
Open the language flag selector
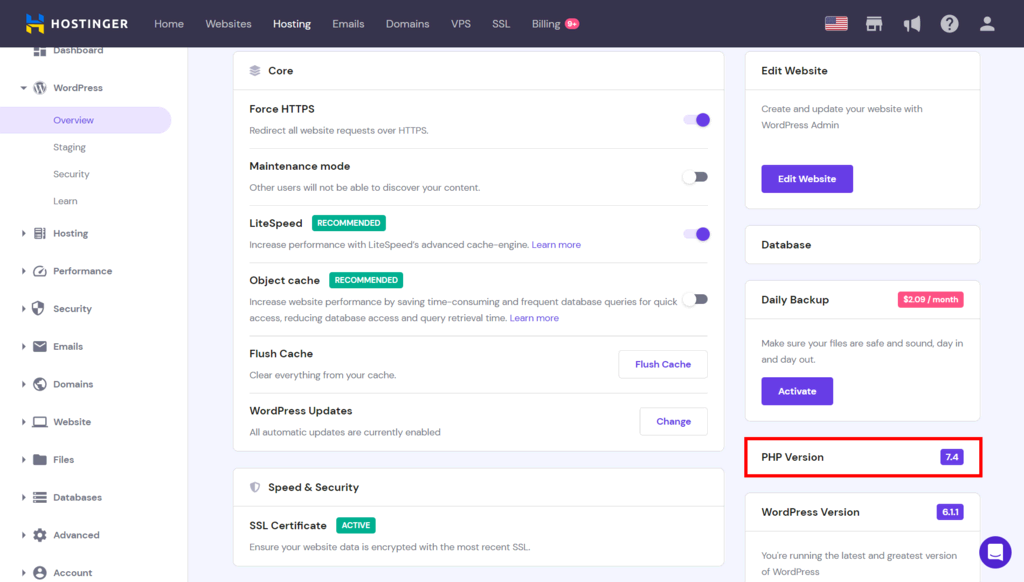pos(836,24)
